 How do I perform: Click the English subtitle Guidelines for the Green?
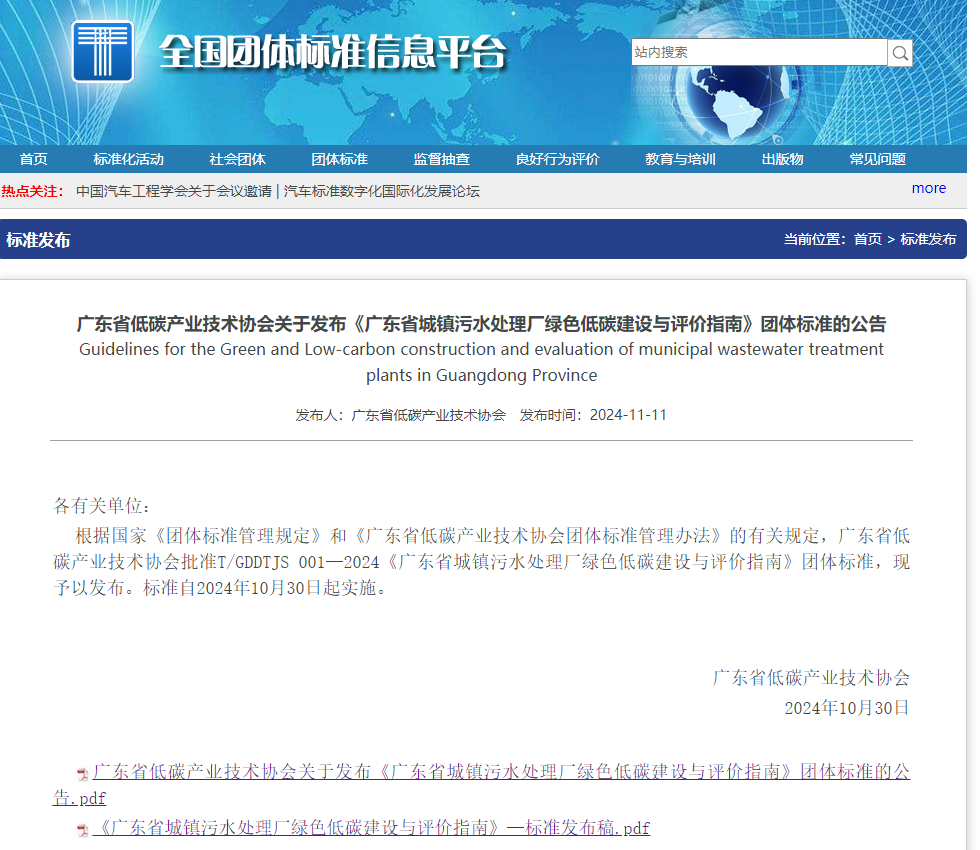click(481, 362)
